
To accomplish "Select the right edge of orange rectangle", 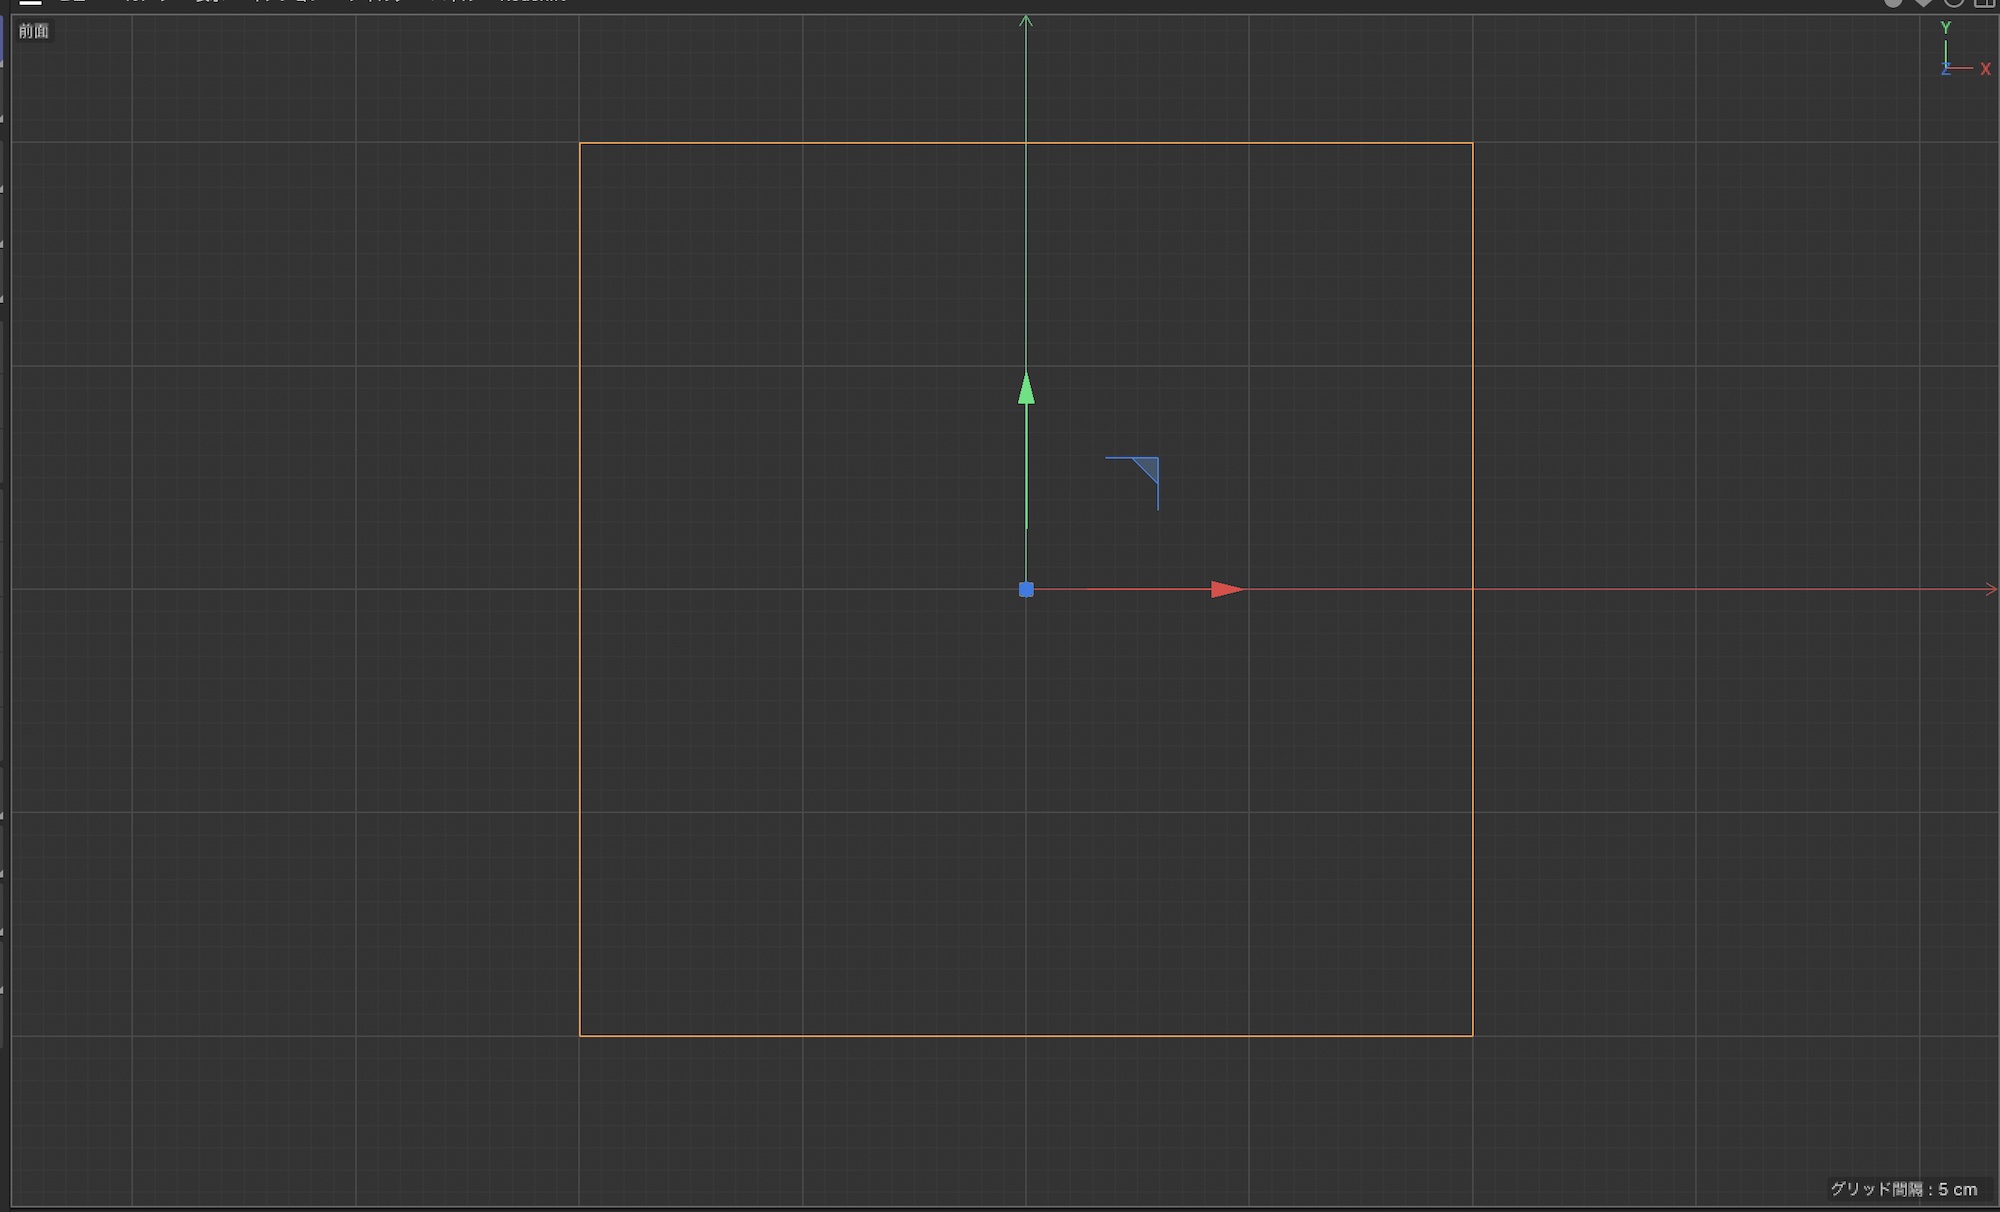I will click(1472, 800).
